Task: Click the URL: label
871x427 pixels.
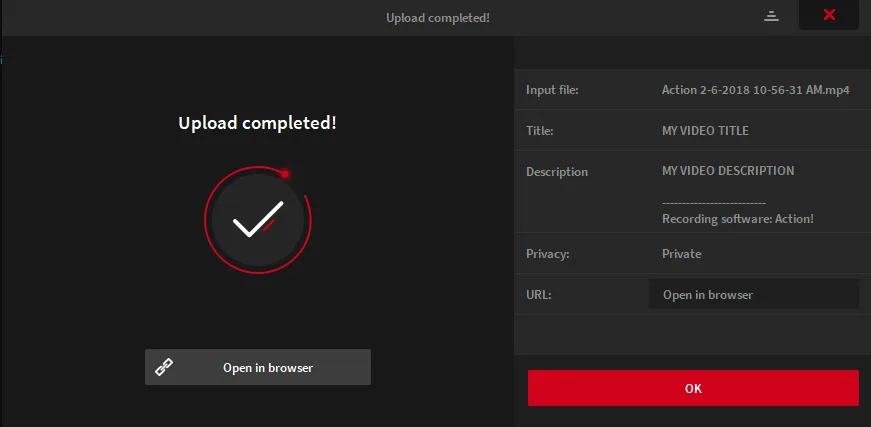Action: click(538, 295)
